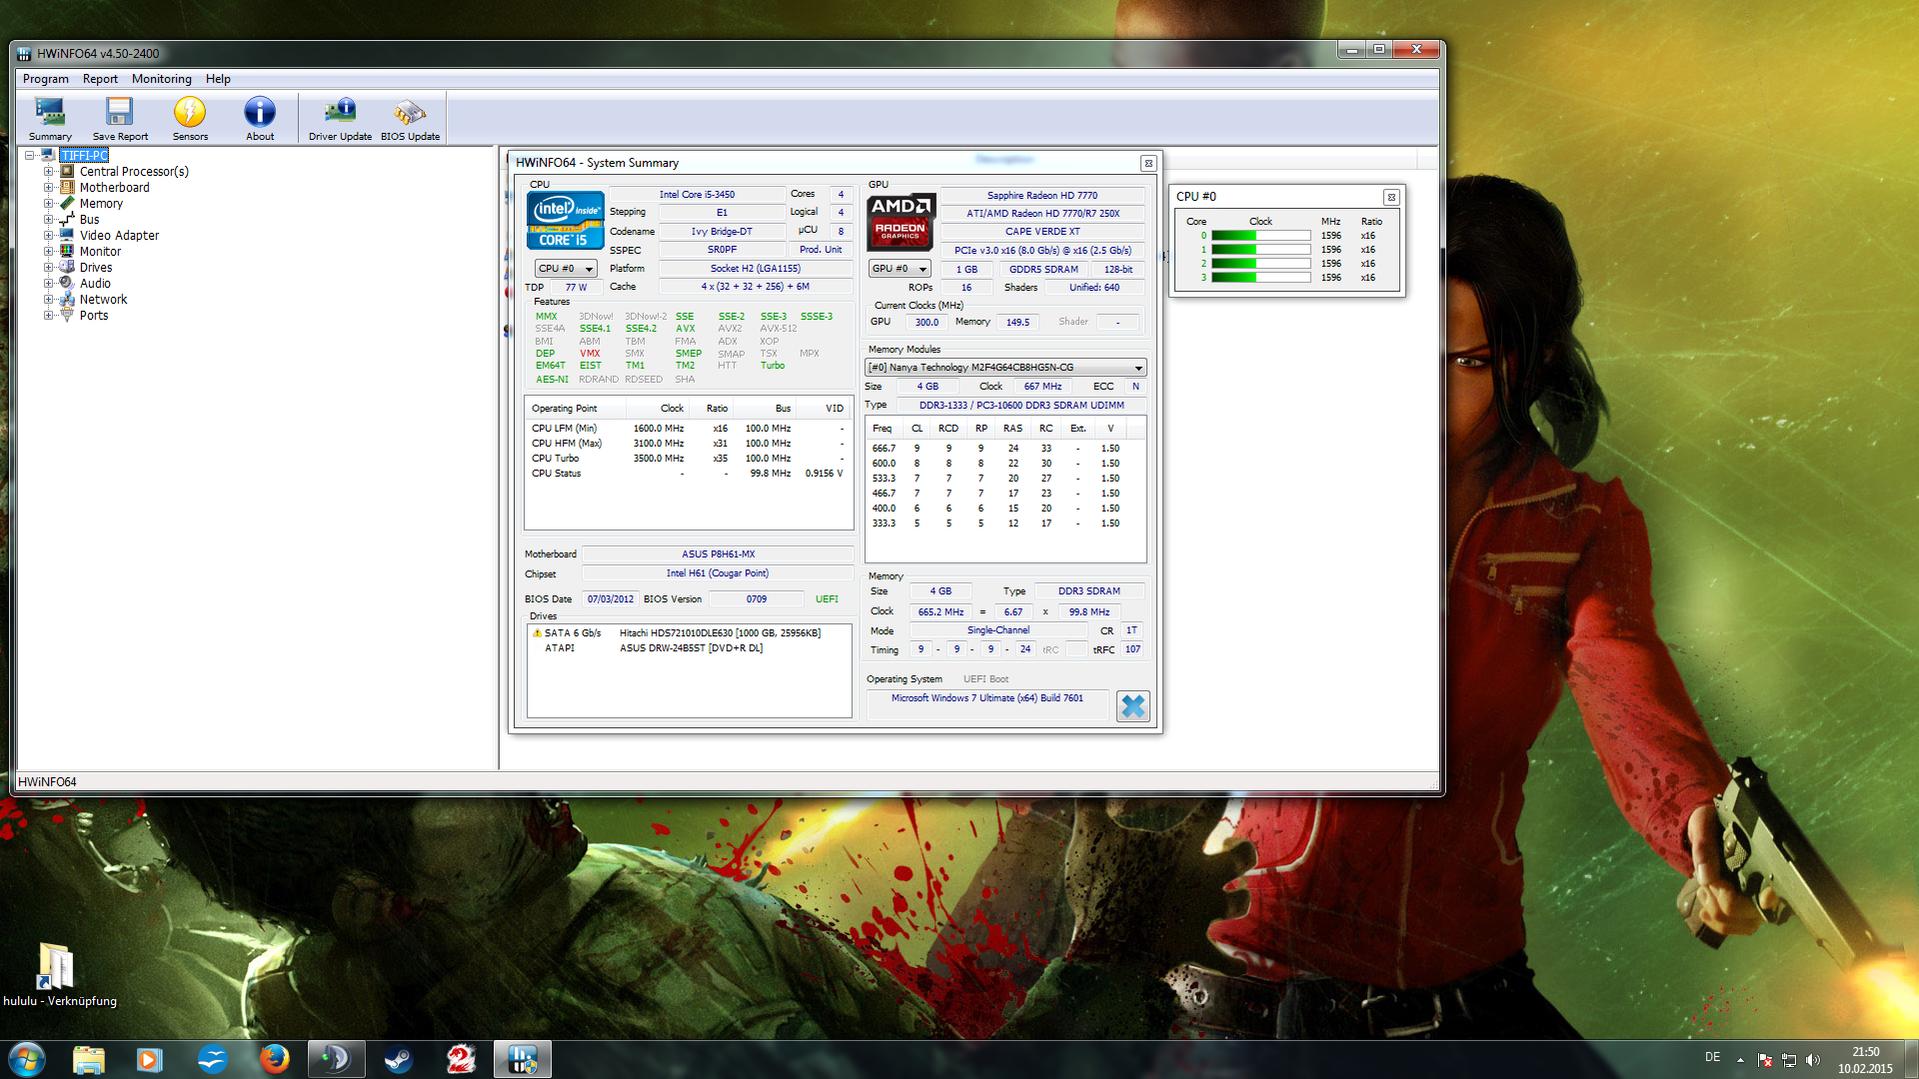Expand the Ports node

[x=48, y=315]
